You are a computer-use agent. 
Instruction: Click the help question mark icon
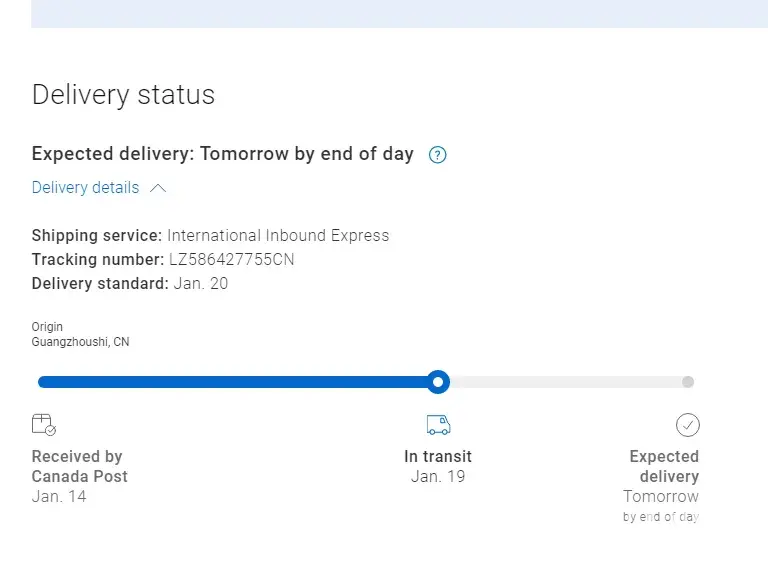tap(437, 155)
